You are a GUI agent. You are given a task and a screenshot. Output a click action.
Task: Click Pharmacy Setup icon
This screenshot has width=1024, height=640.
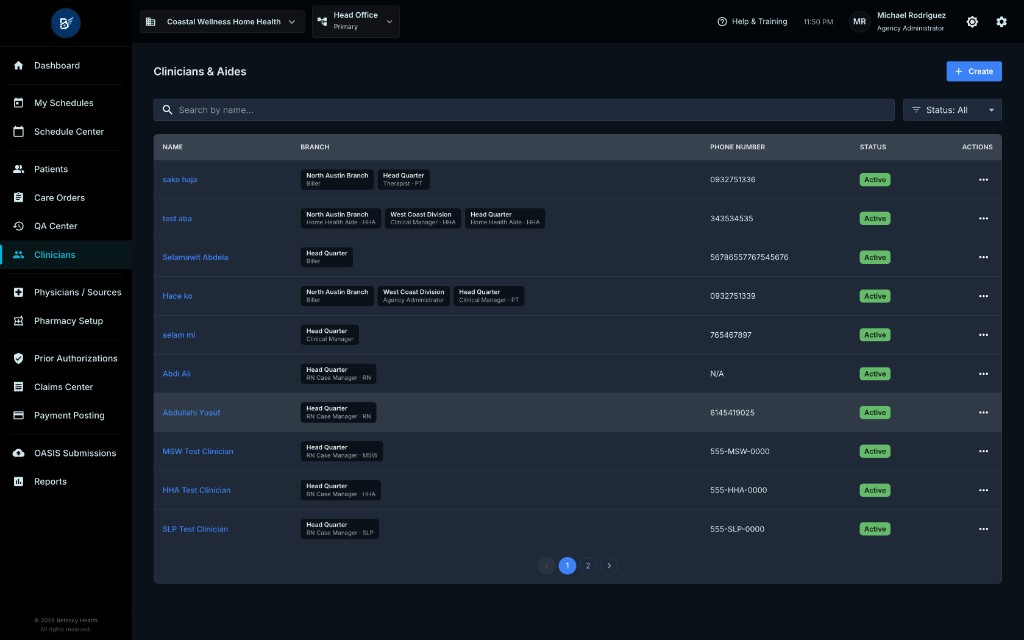pyautogui.click(x=18, y=321)
